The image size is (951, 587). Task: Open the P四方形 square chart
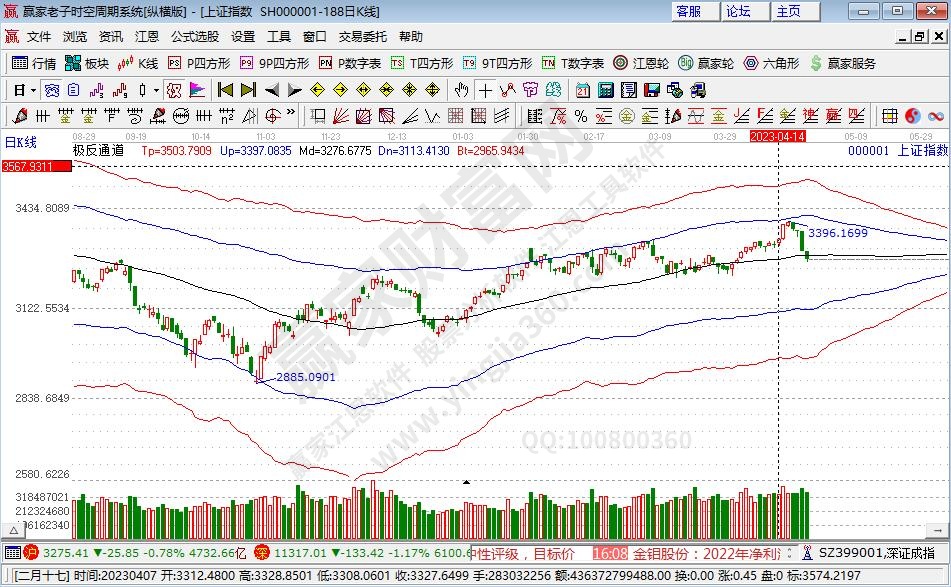pos(198,63)
